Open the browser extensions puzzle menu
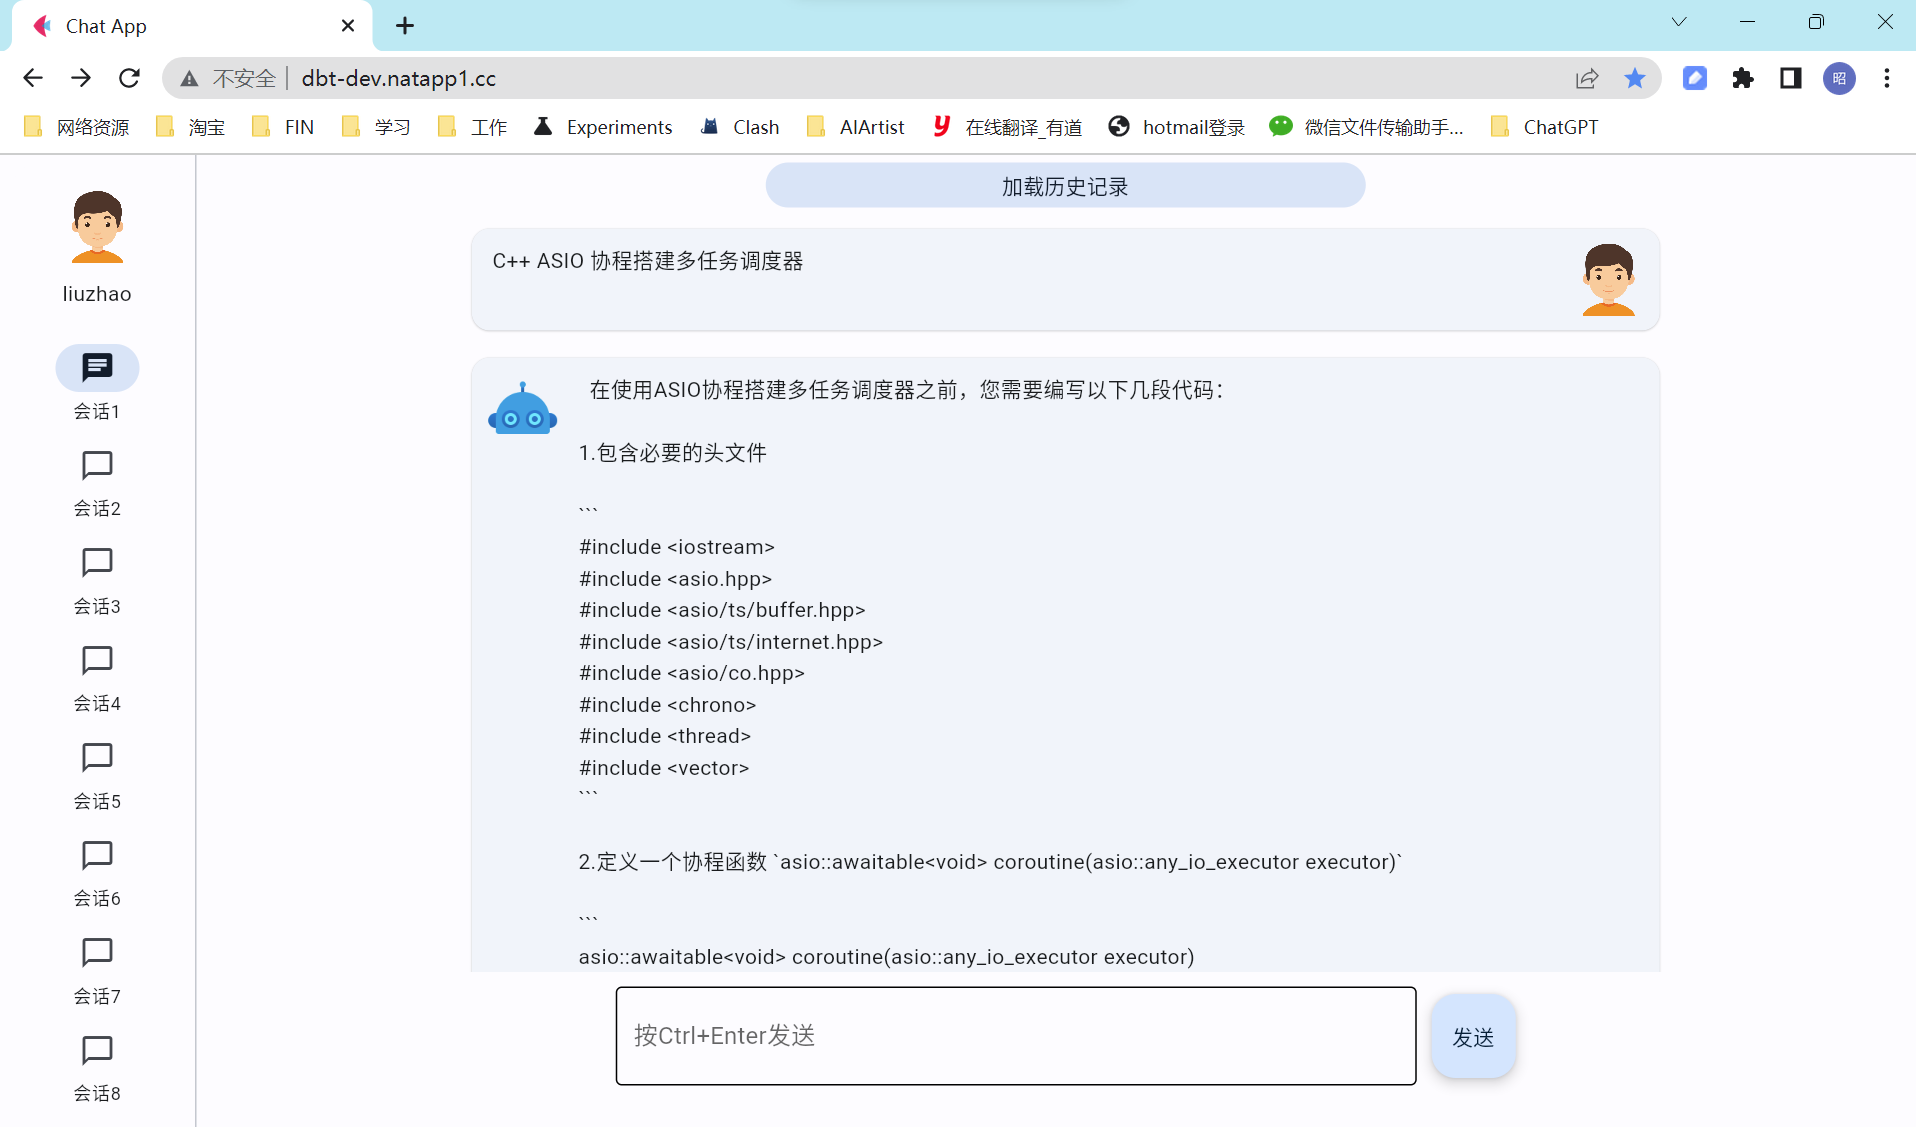 [x=1743, y=78]
